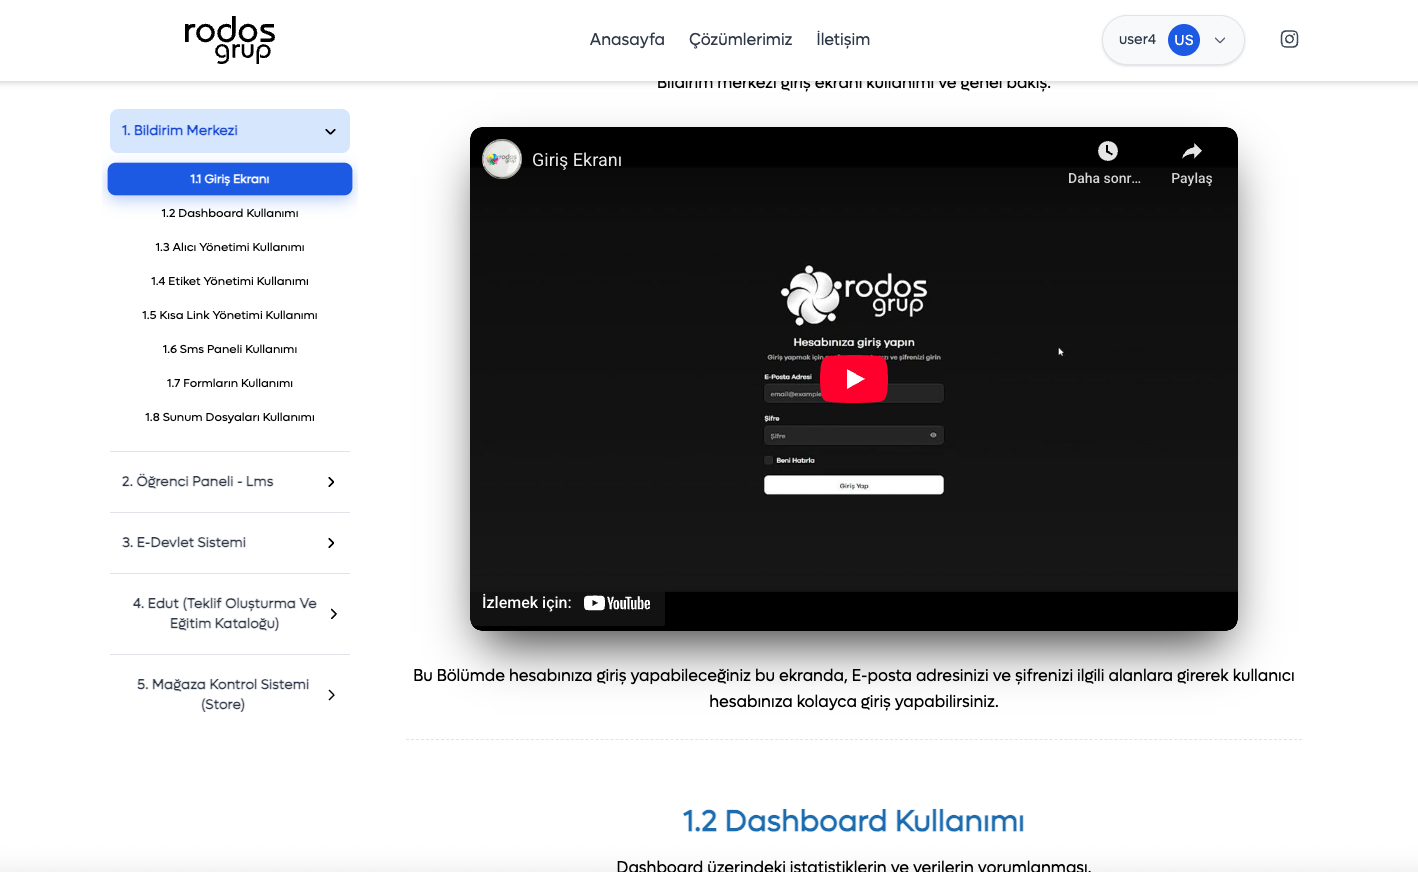Expand 5. Mağaza Kontrol Sistemi section
Viewport: 1418px width, 872px height.
pos(331,695)
